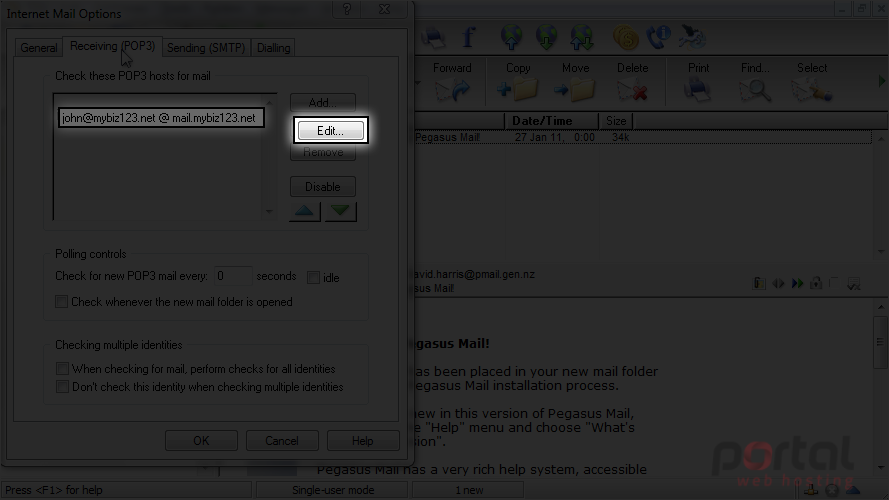
Task: Switch to the Dialling tab
Action: 273,48
